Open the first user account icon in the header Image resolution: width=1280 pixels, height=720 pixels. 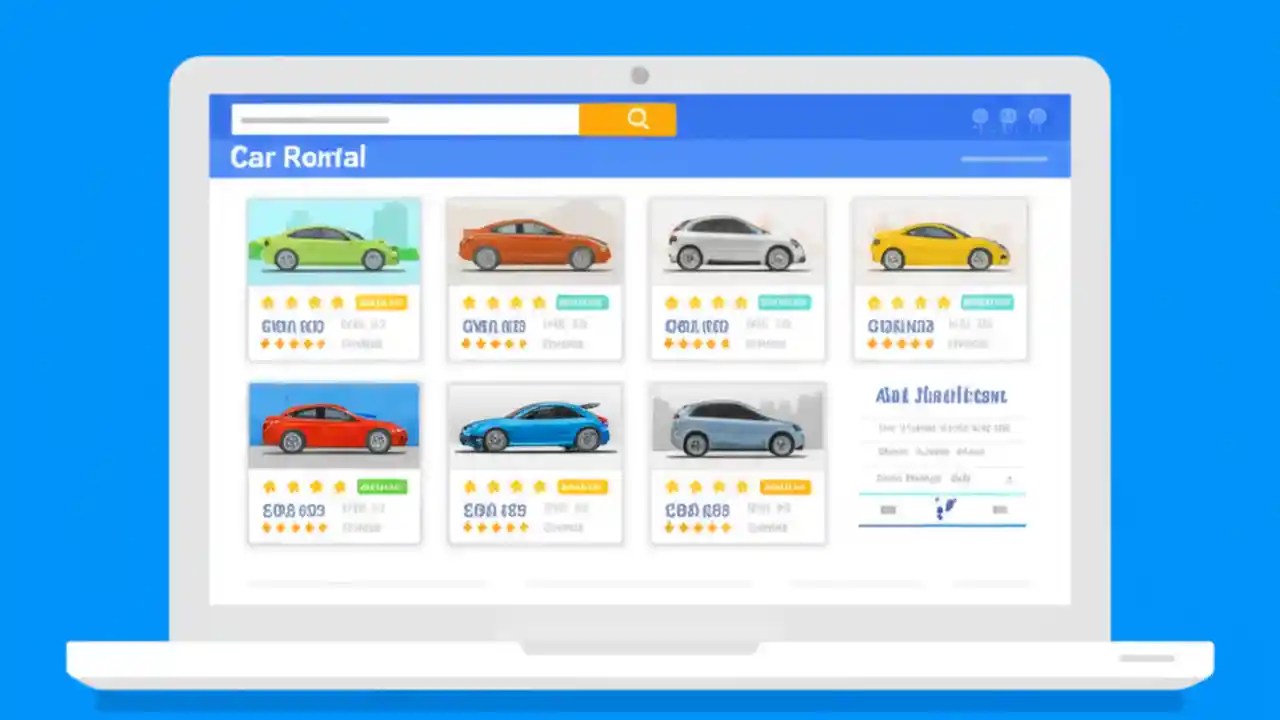pyautogui.click(x=980, y=118)
